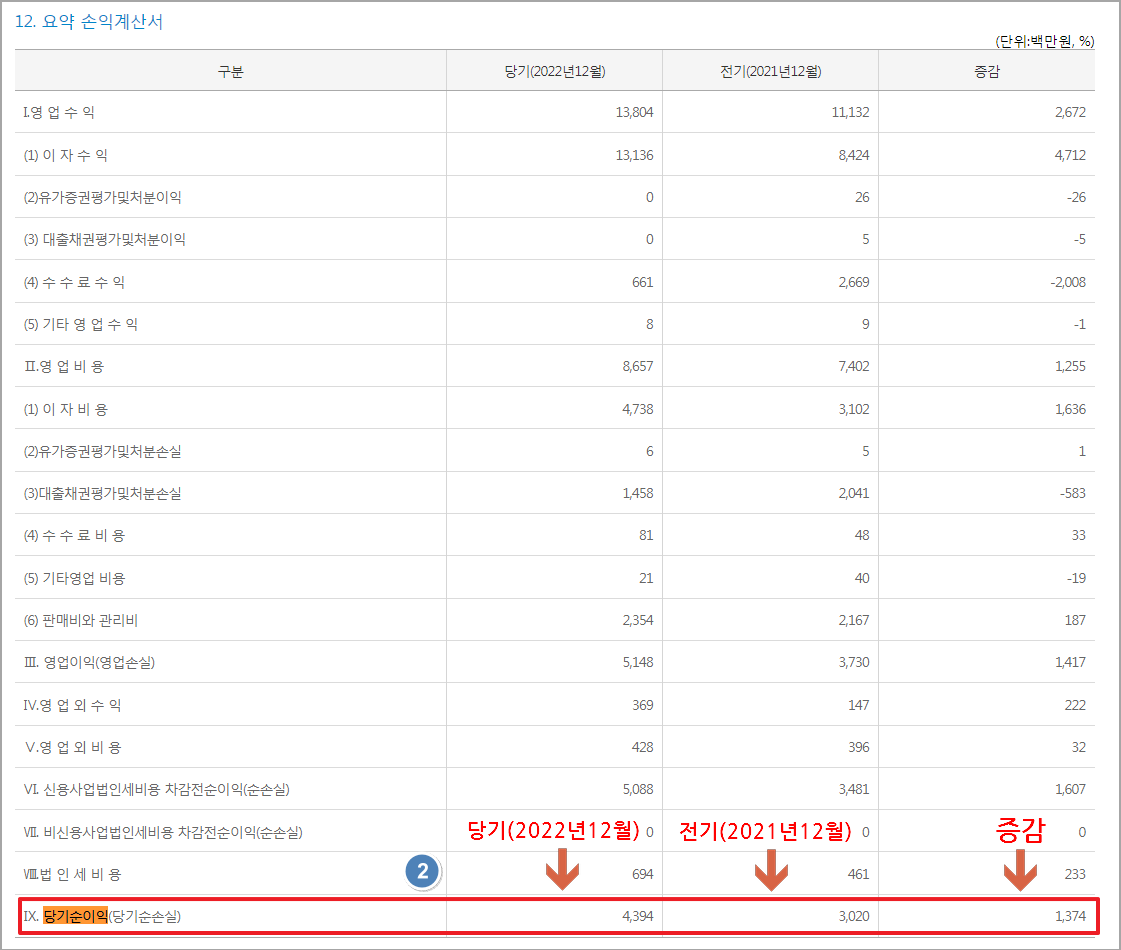Select the 증감 value 1,374 in highlighted row
The image size is (1121, 950).
(x=1072, y=915)
